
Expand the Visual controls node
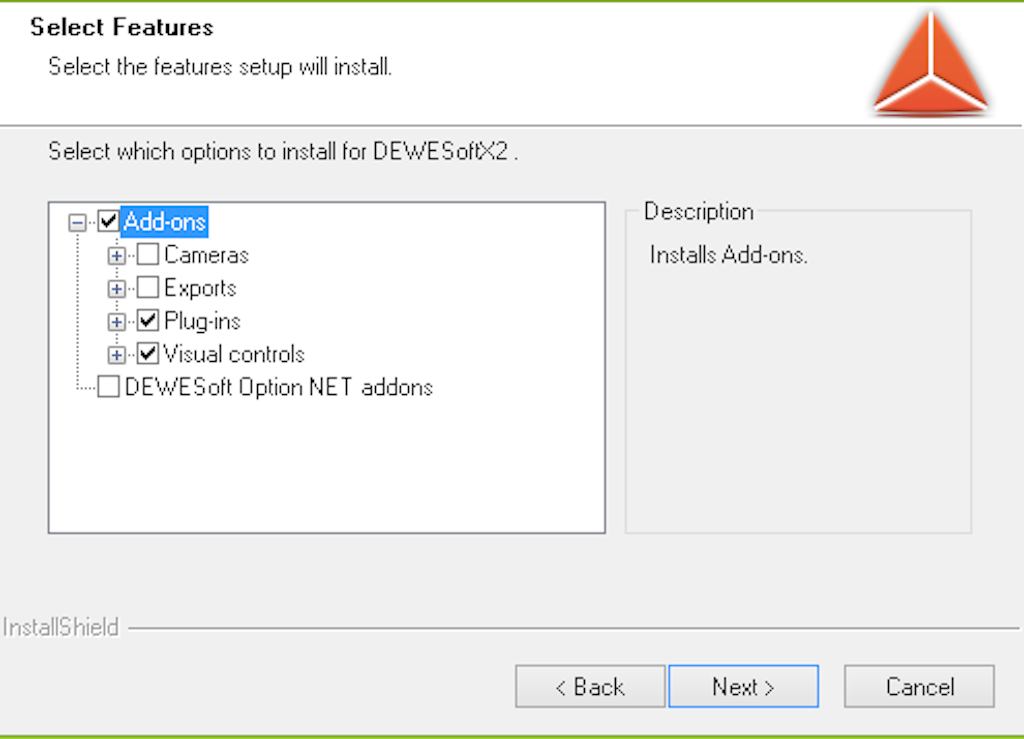(116, 354)
